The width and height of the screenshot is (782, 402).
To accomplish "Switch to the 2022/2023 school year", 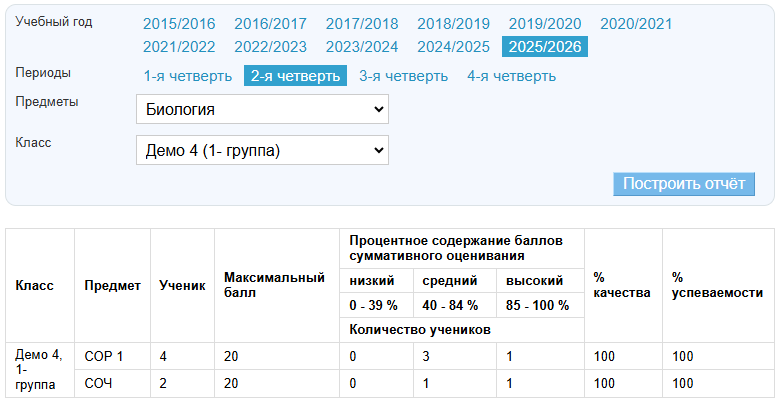I will 270,46.
